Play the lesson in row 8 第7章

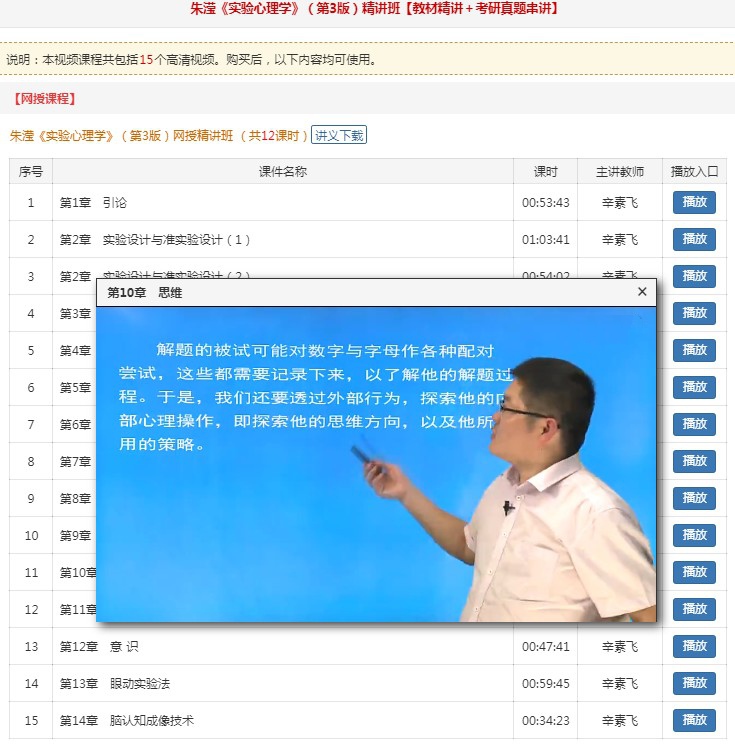[694, 461]
